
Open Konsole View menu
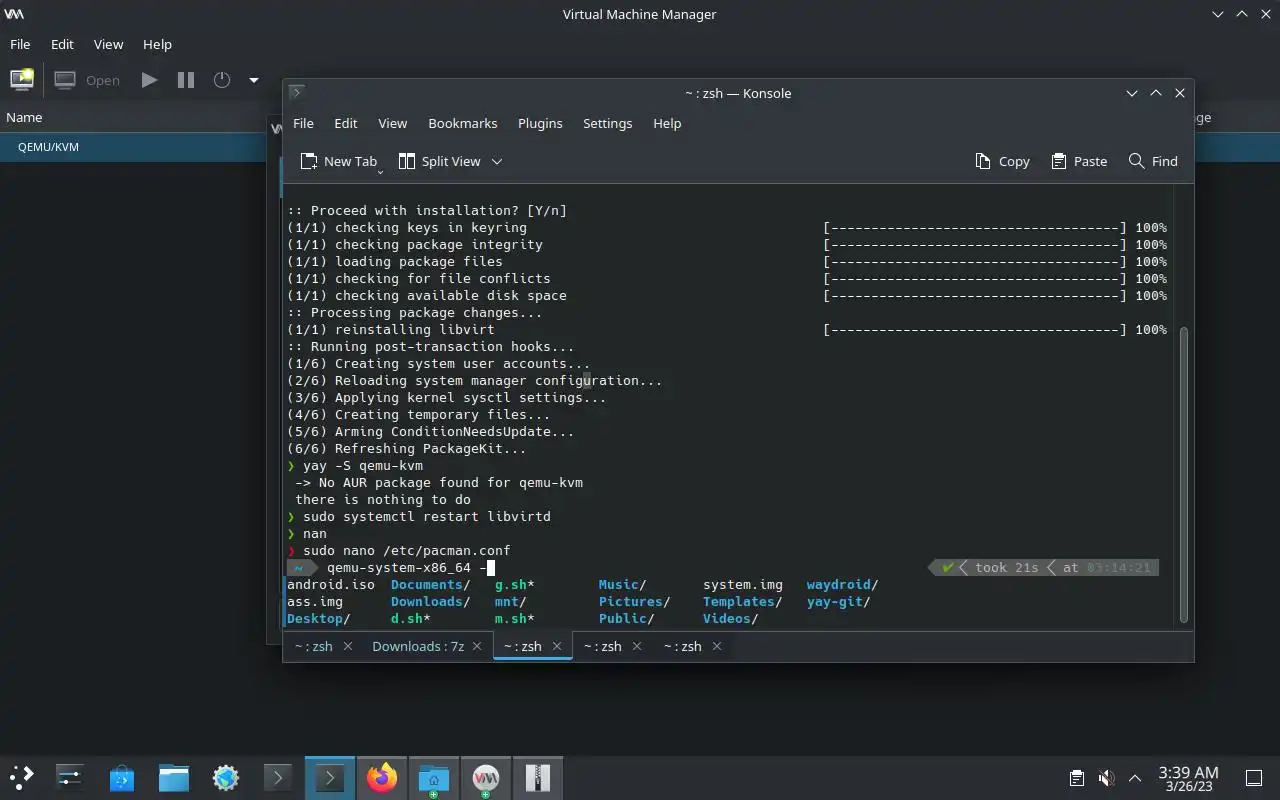392,123
